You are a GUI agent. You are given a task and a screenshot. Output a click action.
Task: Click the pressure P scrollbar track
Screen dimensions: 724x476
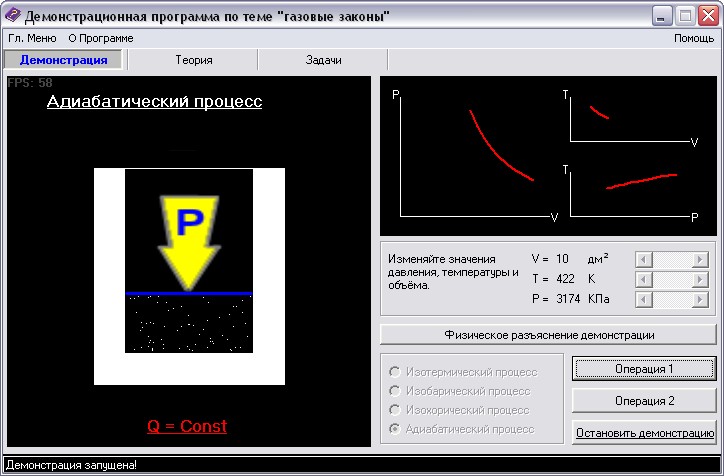coord(672,300)
